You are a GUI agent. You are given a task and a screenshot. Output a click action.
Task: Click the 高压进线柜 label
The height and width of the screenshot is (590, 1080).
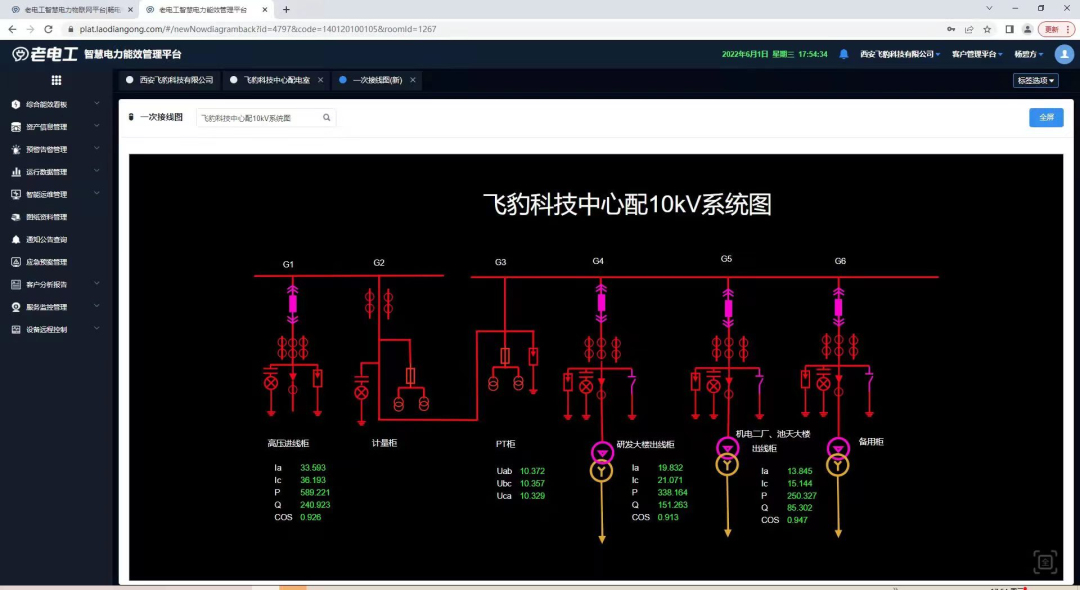(288, 443)
